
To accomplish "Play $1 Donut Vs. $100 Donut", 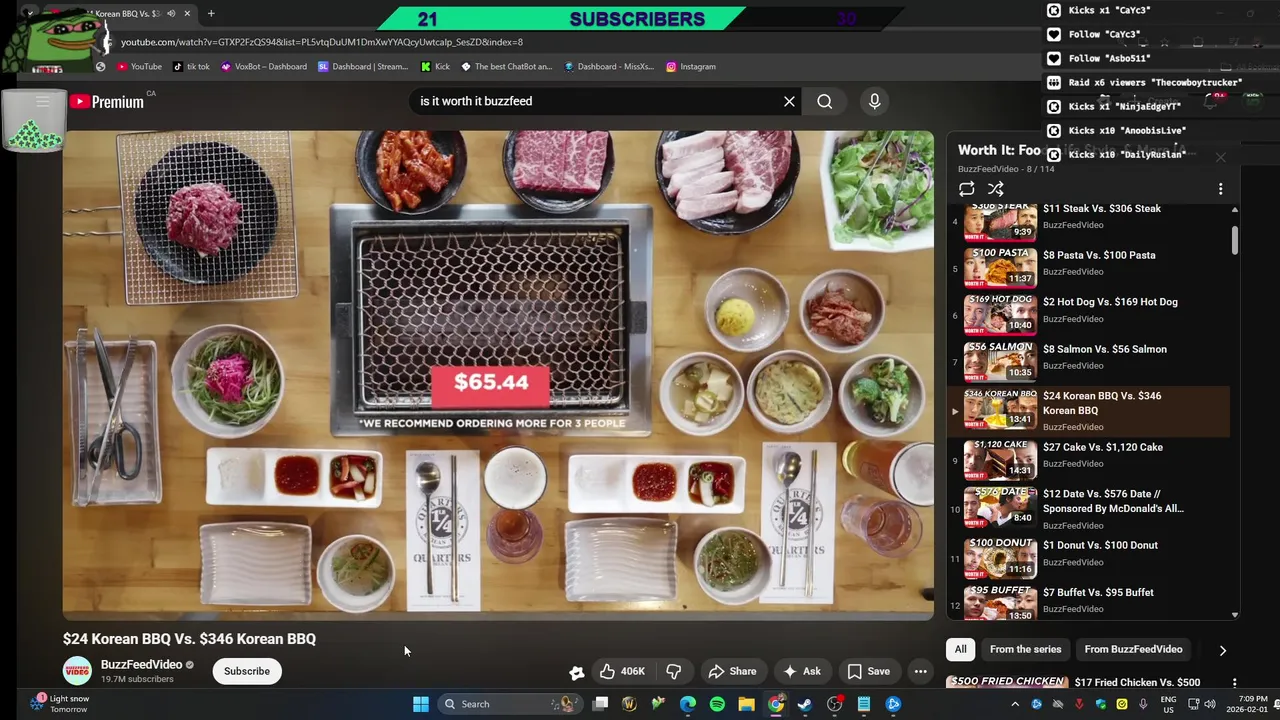I will (x=1088, y=556).
